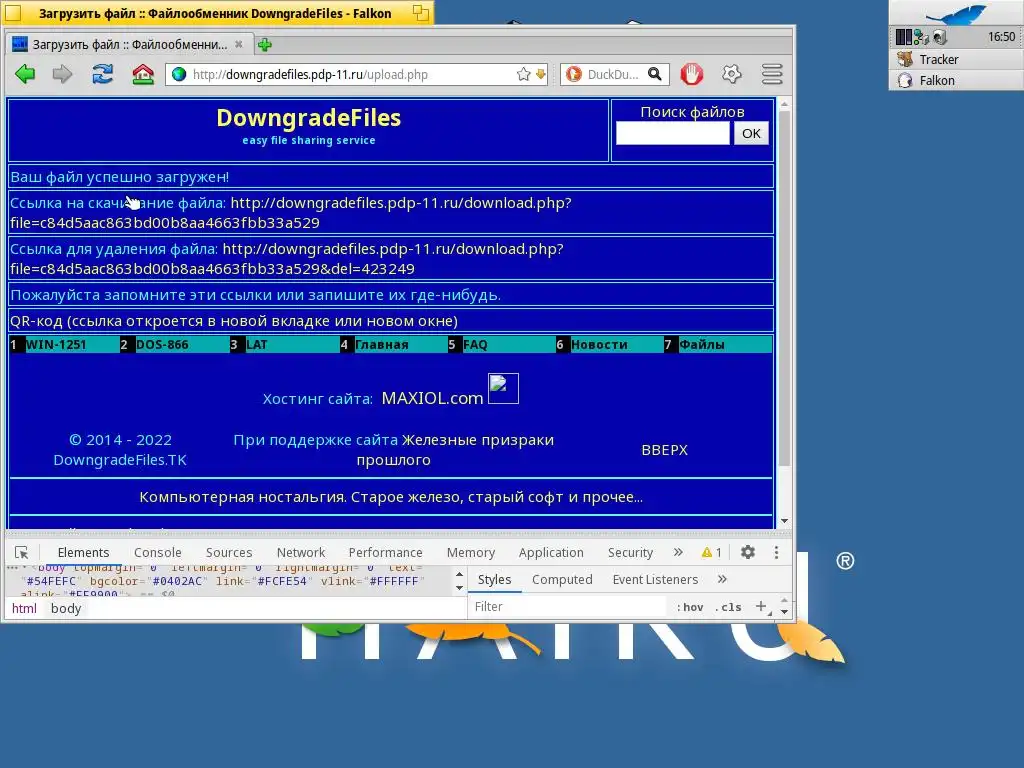Toggle the :hov element state panel
Screen dimensions: 1024x768
pyautogui.click(x=690, y=607)
